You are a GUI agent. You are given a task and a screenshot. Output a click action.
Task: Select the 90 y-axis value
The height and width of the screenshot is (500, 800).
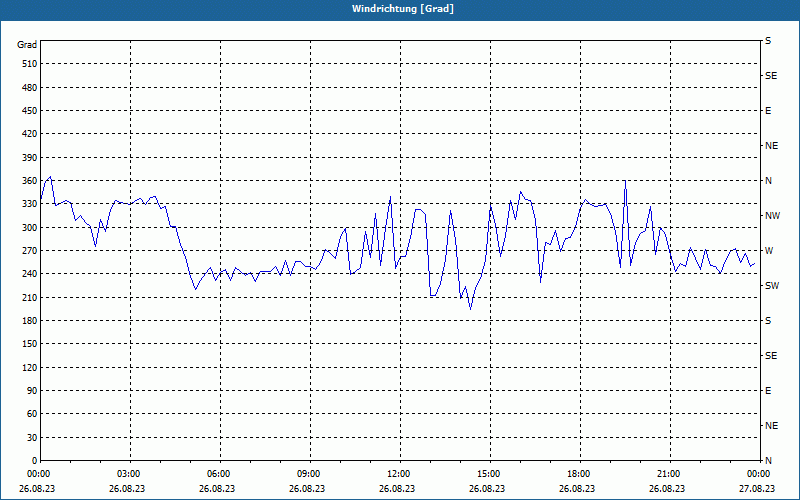pos(32,391)
